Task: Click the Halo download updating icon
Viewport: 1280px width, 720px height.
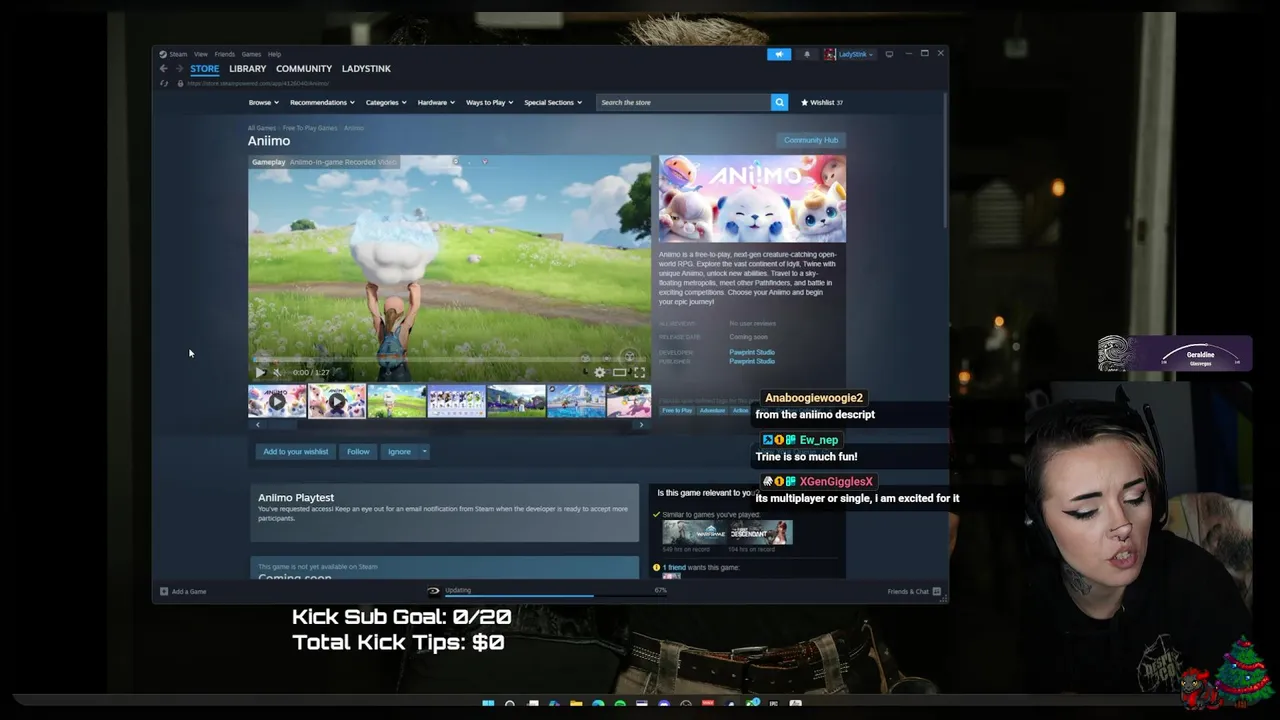Action: pyautogui.click(x=433, y=591)
